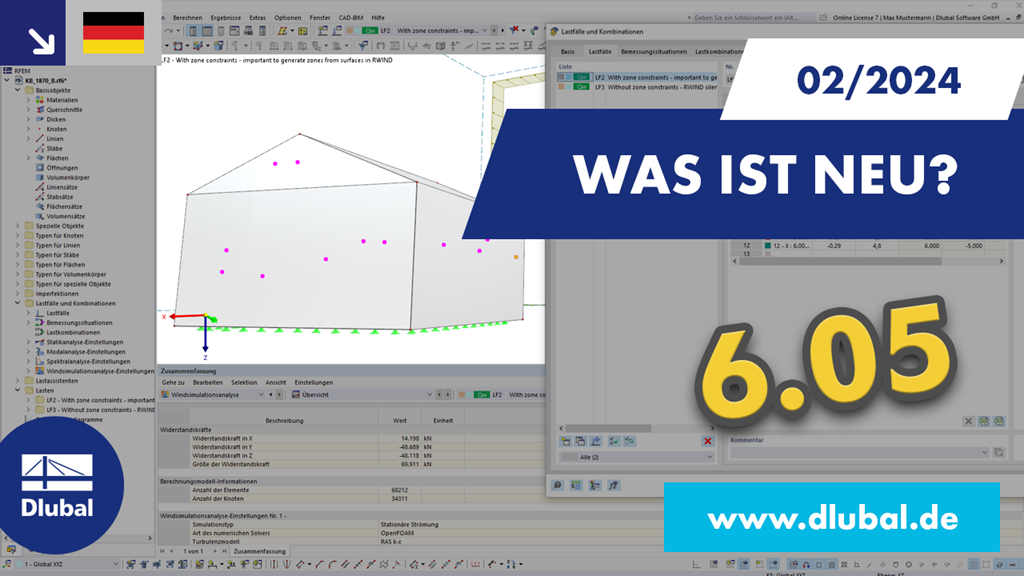Click the Anzahl der Elemente value 68212
This screenshot has height=576, width=1024.
click(x=400, y=490)
